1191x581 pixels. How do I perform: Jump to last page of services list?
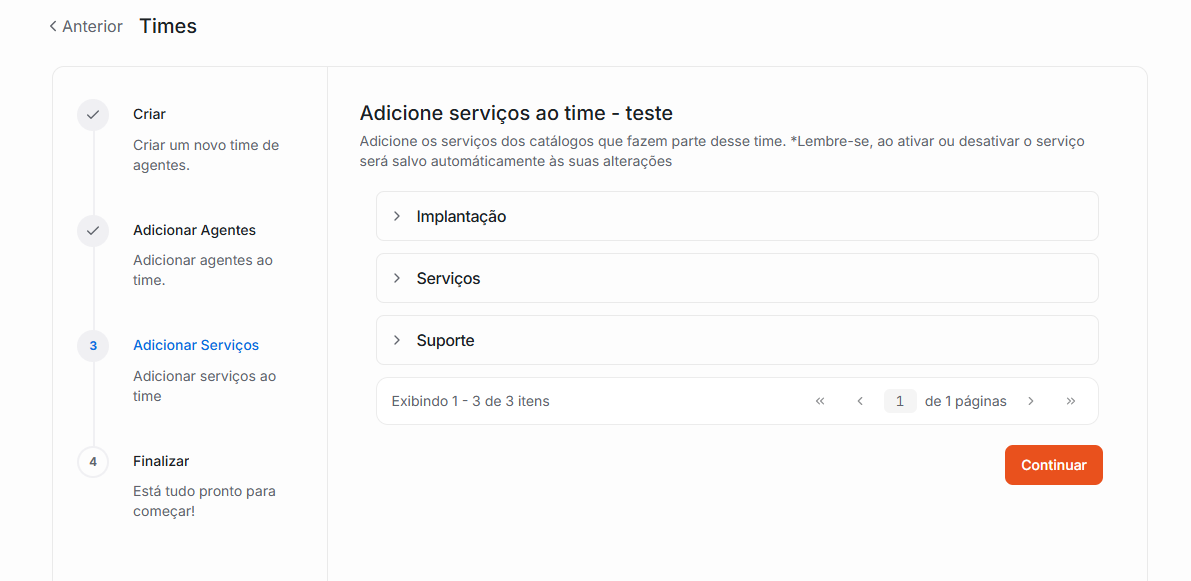1071,401
